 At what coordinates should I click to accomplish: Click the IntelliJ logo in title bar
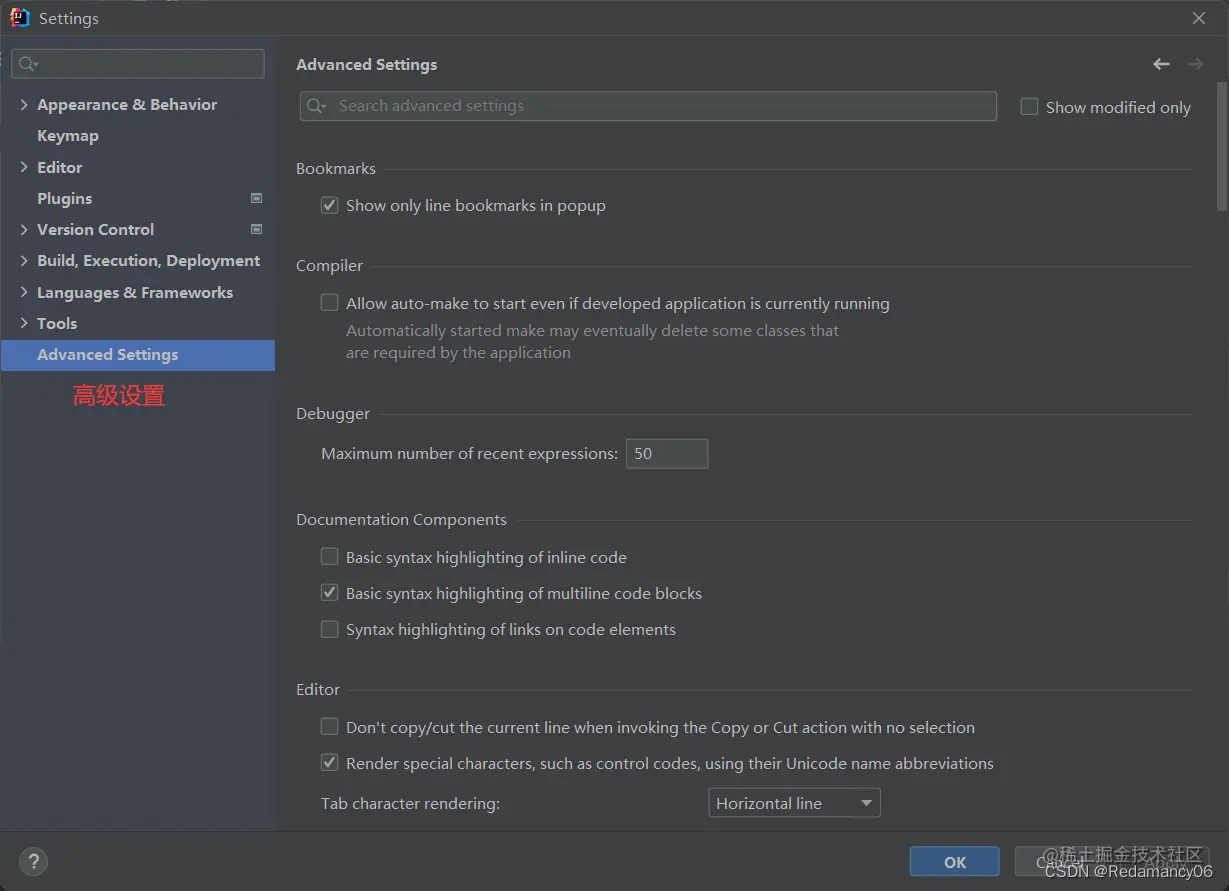(x=20, y=18)
